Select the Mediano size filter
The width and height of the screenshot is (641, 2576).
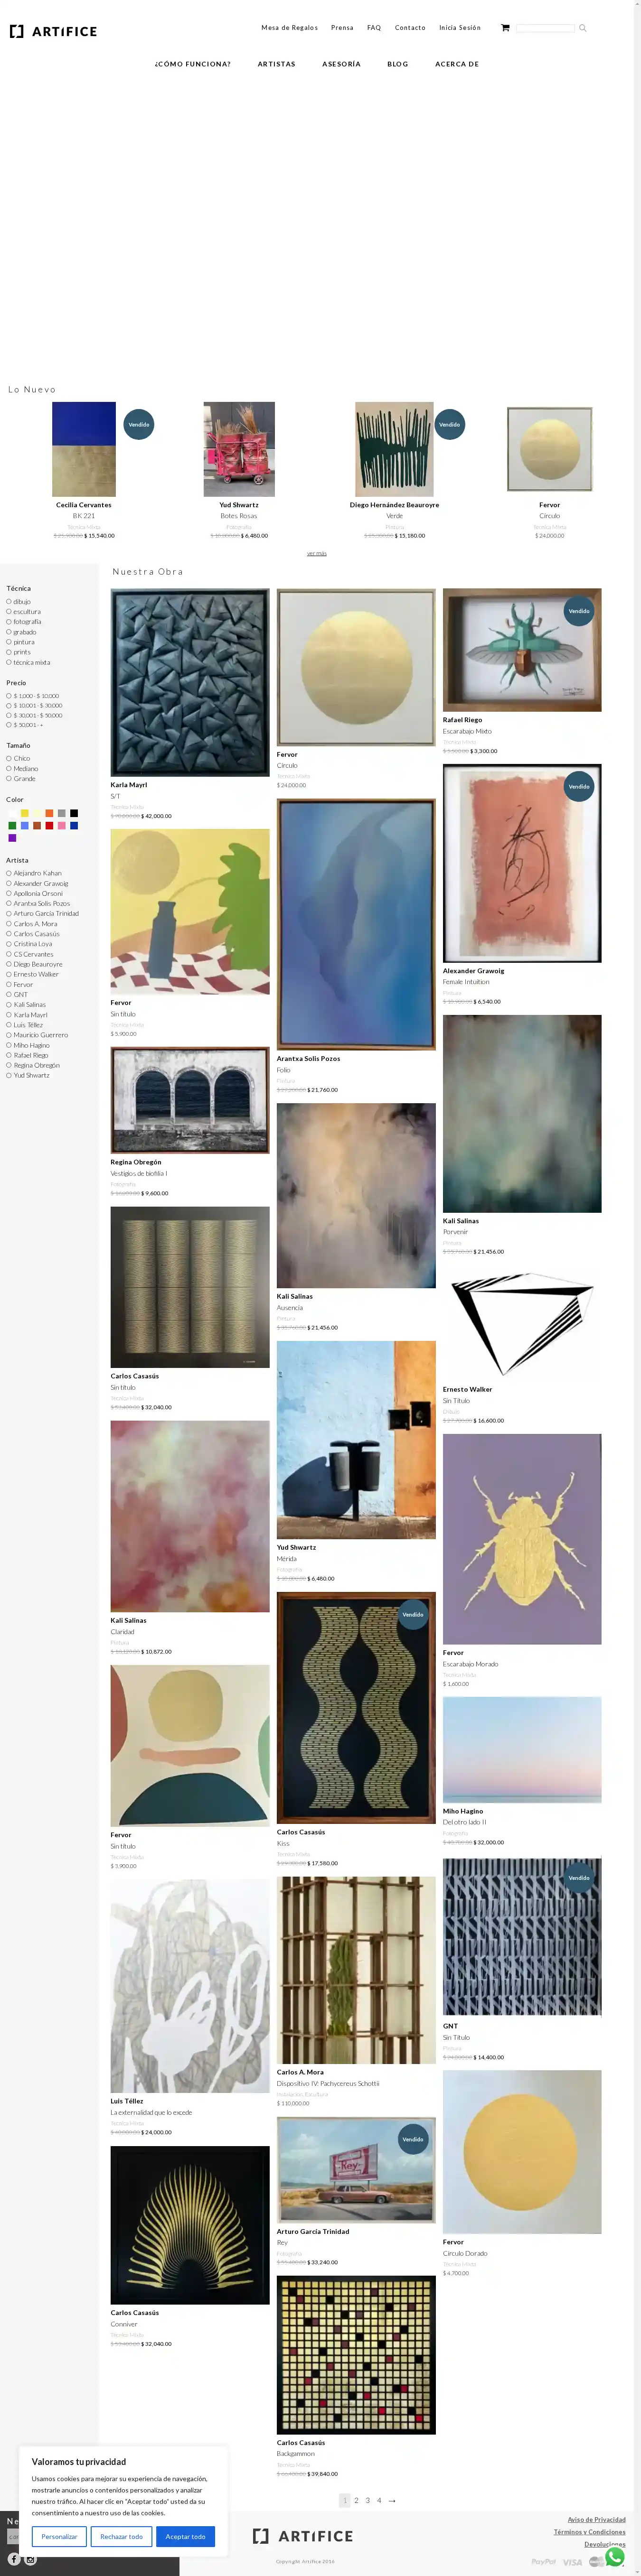pyautogui.click(x=22, y=768)
